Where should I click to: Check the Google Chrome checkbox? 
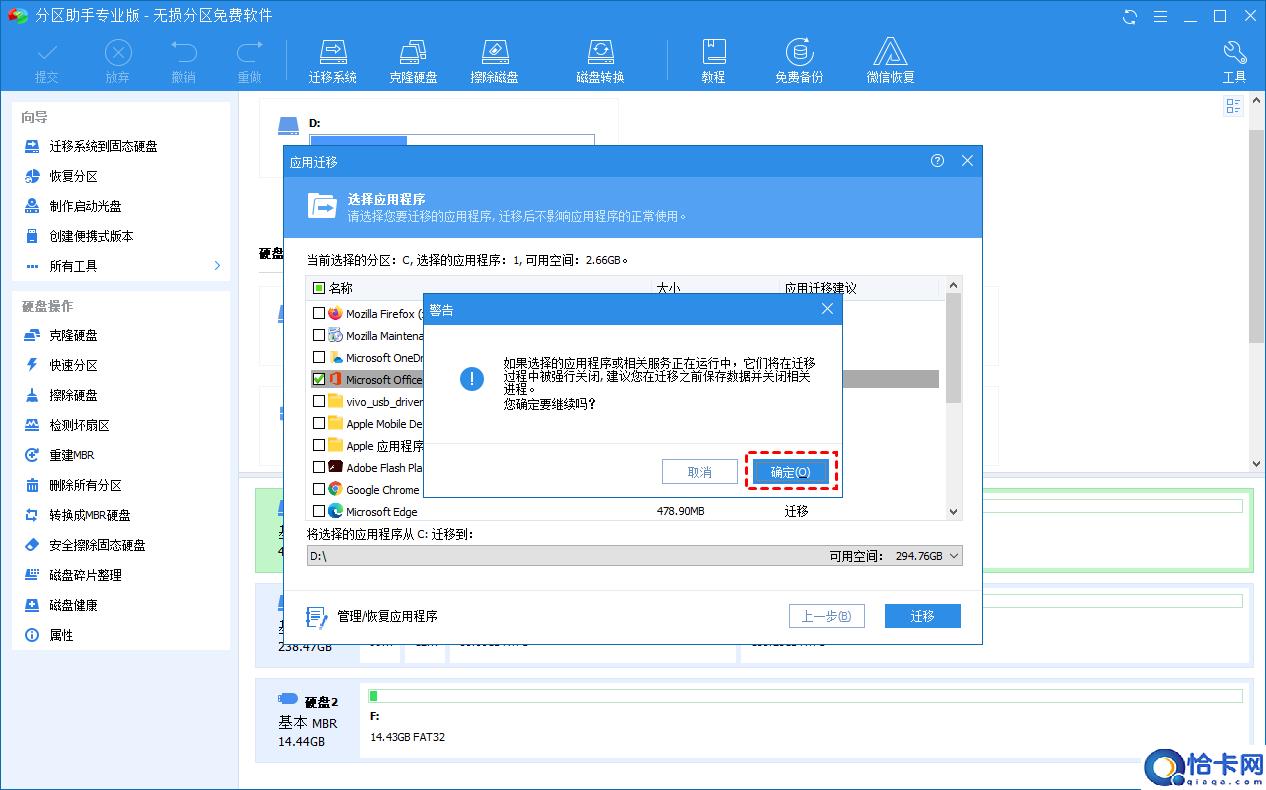click(319, 489)
